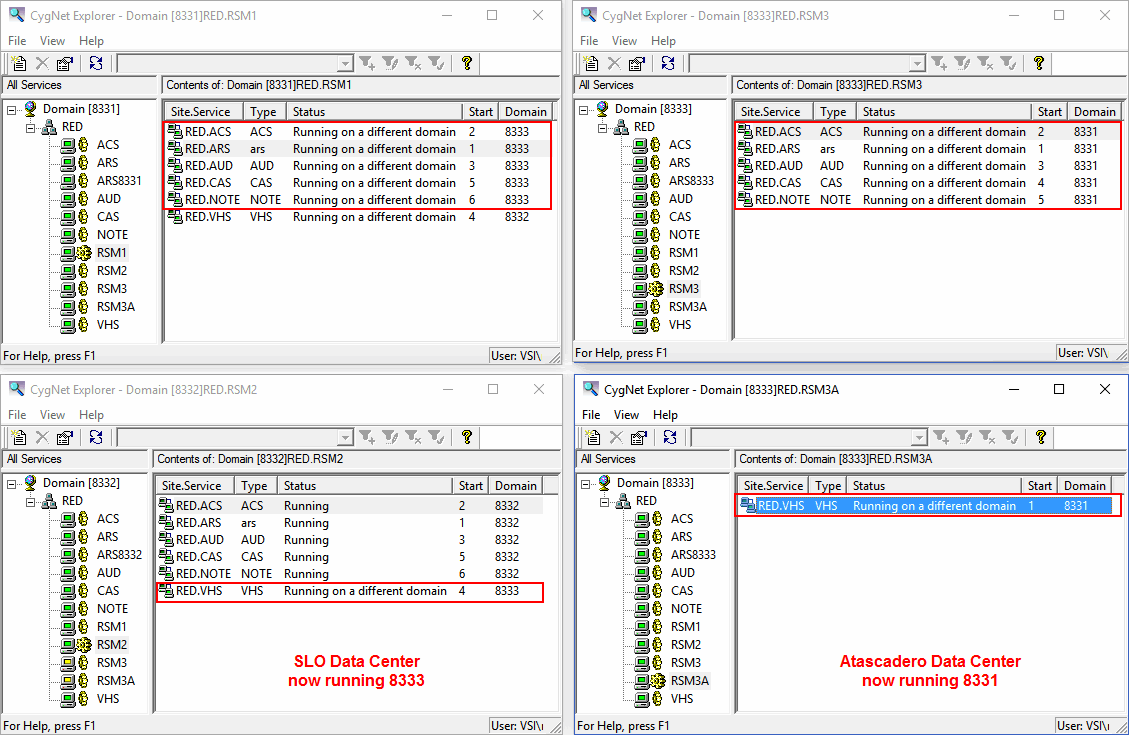This screenshot has height=735, width=1129.
Task: Click the Refresh icon in RSM2 window toolbar
Action: 96,437
